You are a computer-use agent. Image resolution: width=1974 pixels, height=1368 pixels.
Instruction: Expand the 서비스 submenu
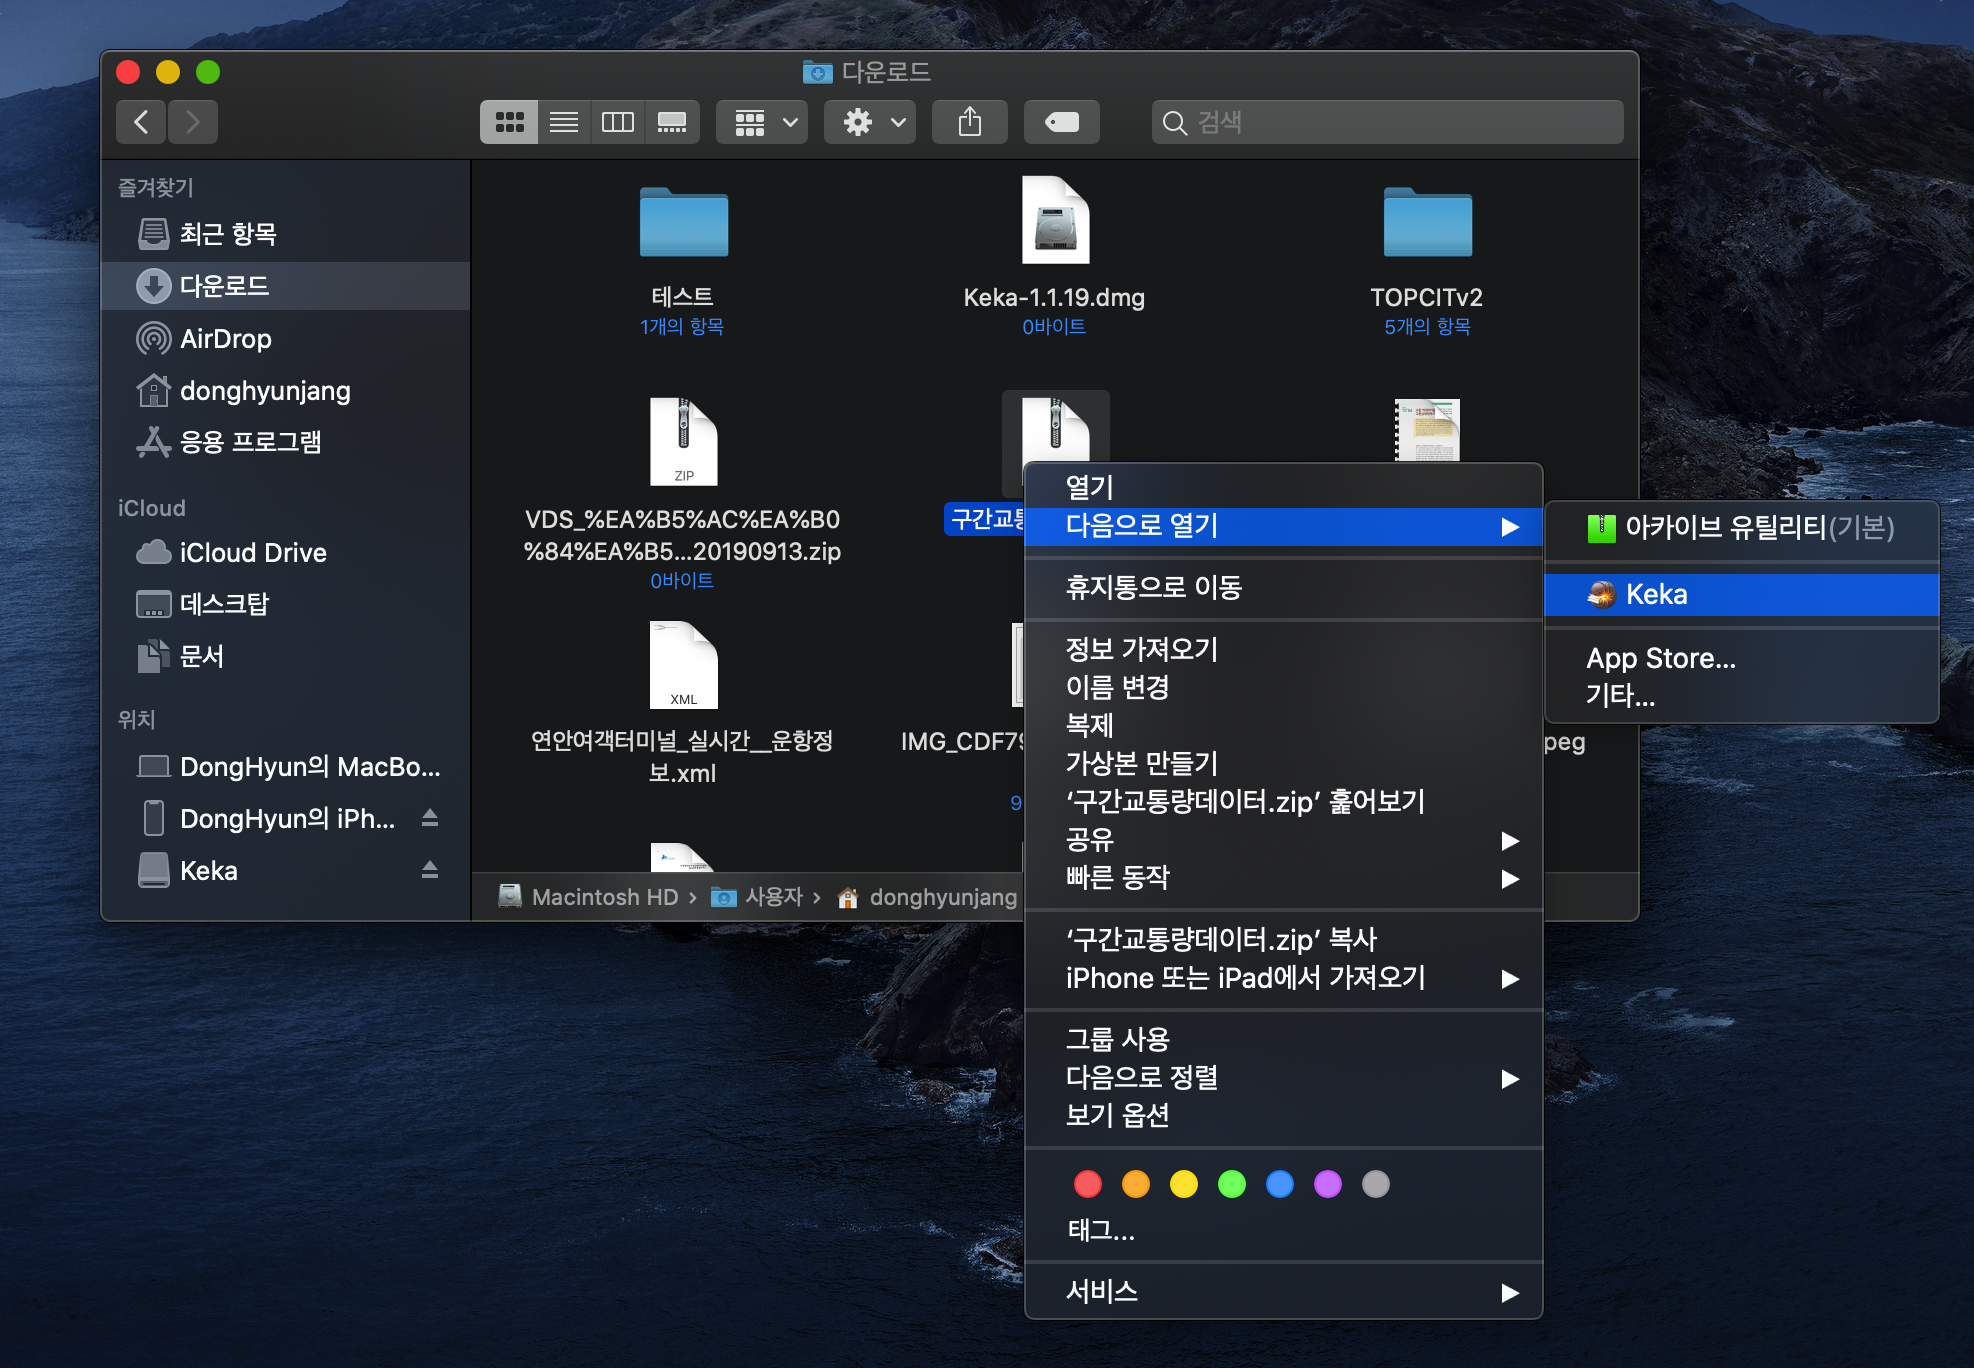pyautogui.click(x=1510, y=1293)
